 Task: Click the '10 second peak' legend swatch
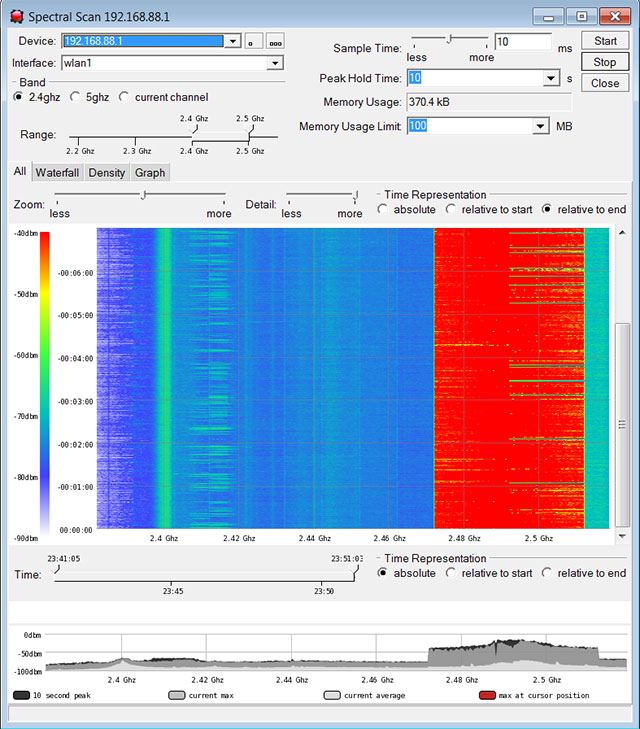click(x=22, y=695)
